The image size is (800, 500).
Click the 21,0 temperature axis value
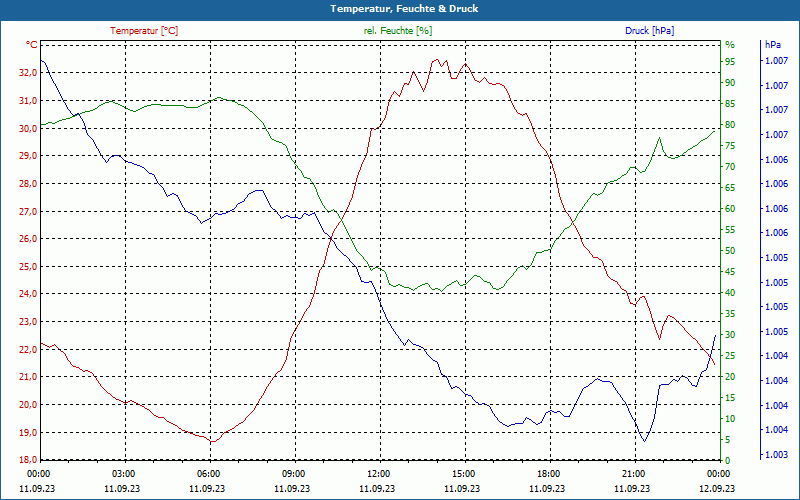coord(28,377)
